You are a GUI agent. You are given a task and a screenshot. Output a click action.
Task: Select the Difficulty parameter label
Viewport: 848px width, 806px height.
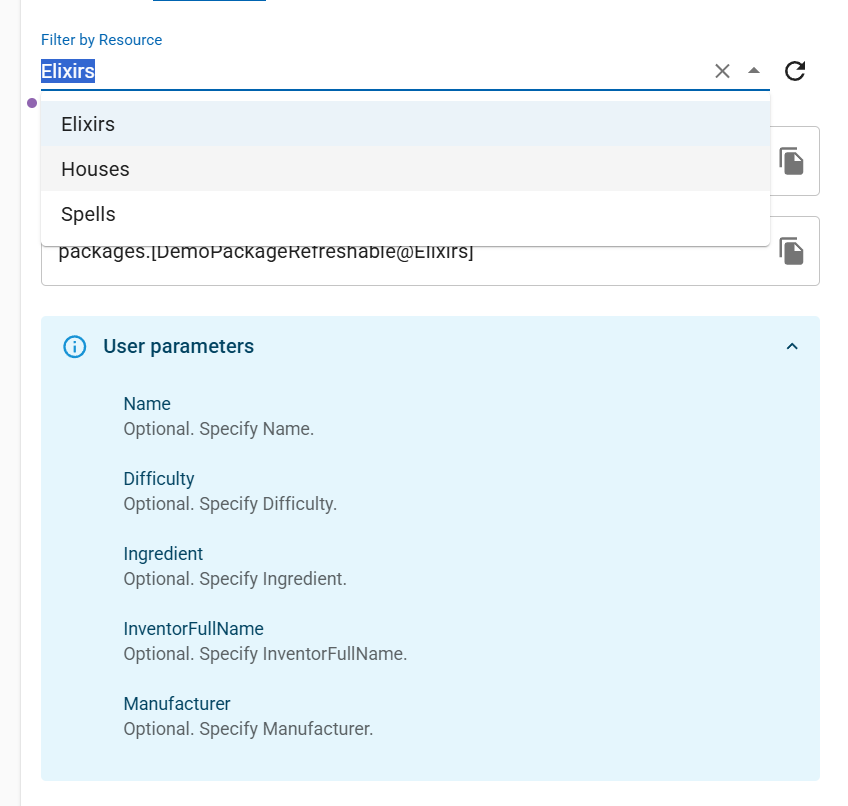tap(159, 479)
